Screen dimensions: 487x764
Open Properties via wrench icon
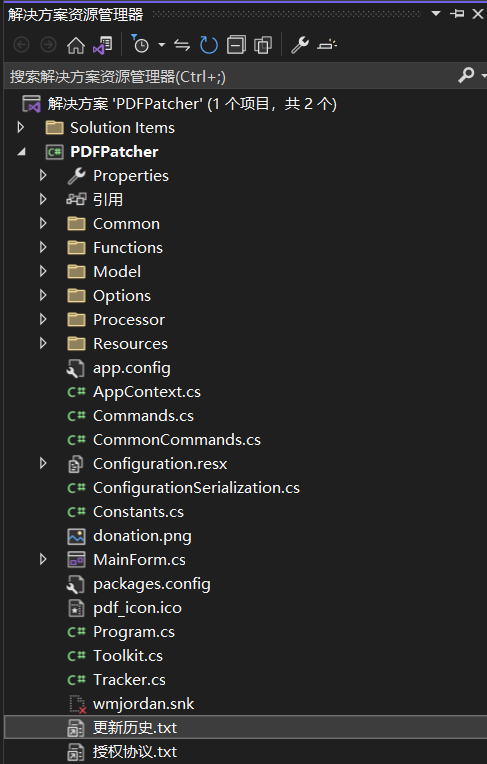[x=300, y=45]
